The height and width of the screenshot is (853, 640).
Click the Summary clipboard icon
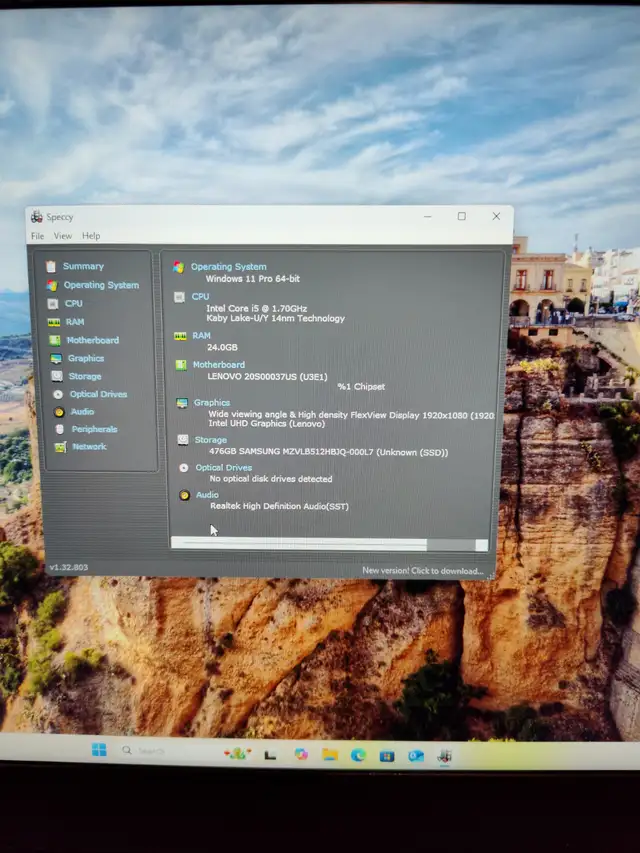click(x=51, y=266)
